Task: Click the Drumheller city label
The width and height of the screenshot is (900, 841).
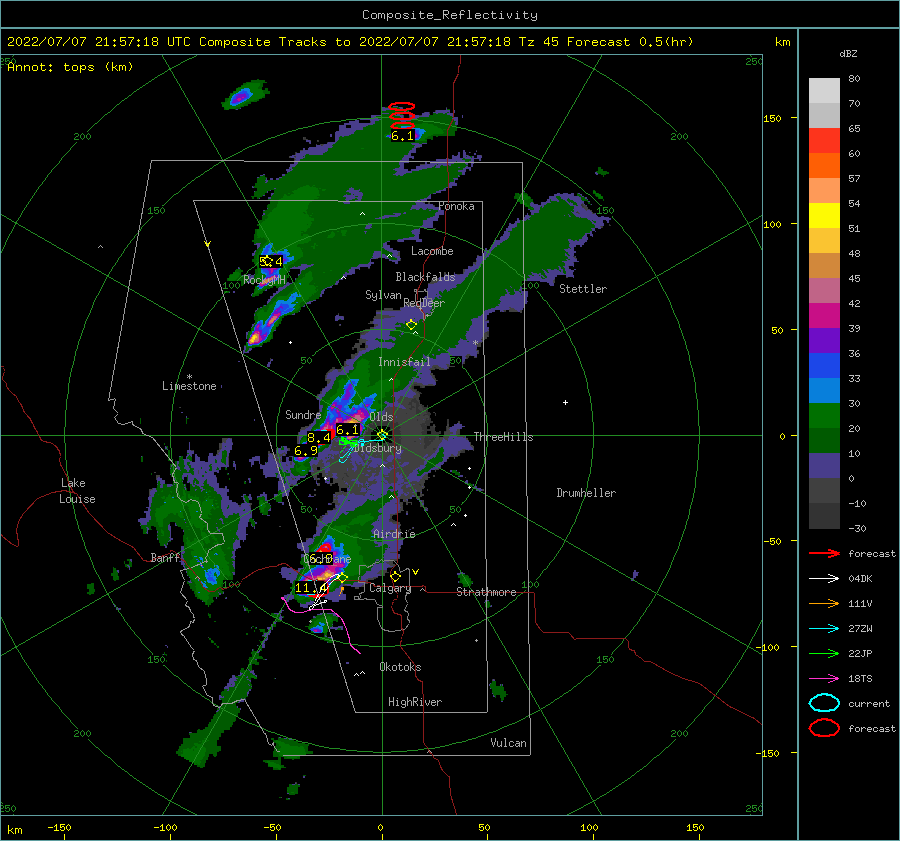Action: (x=586, y=493)
